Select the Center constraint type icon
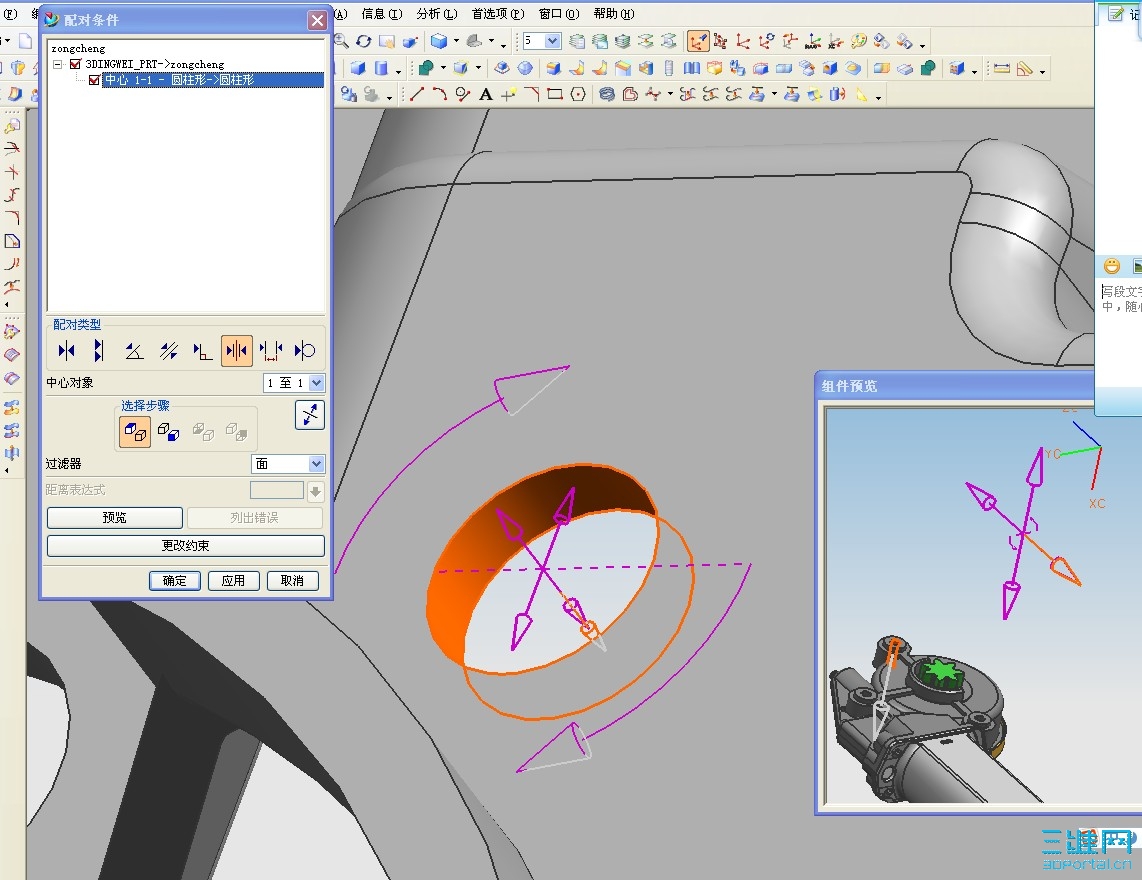 [x=237, y=351]
